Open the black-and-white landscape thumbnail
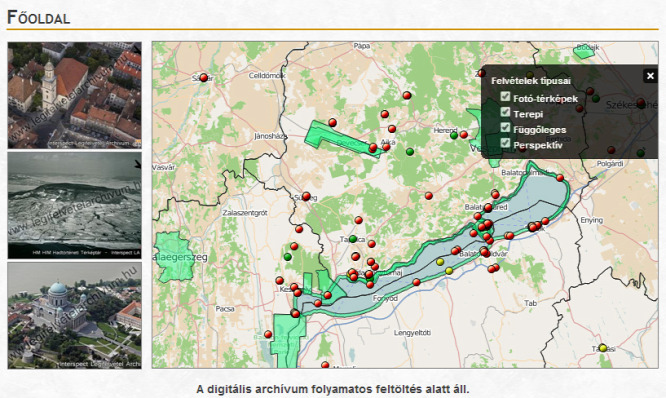Screen dimensions: 666x398 (x=74, y=206)
